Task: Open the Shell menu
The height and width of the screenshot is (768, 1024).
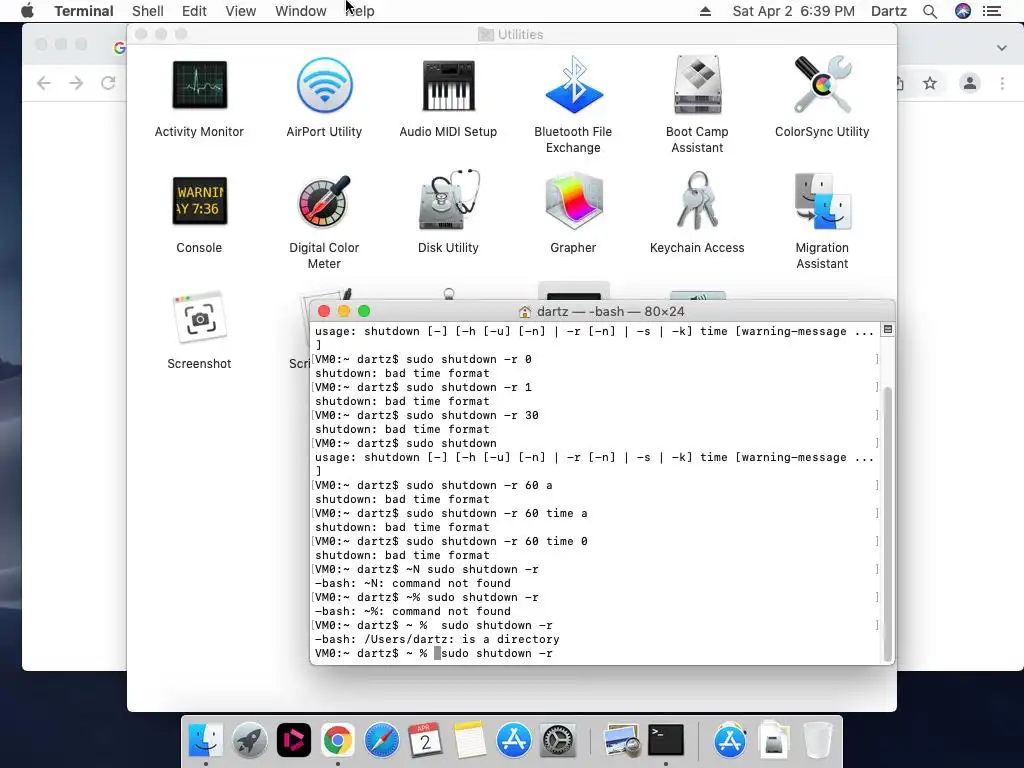Action: [148, 11]
